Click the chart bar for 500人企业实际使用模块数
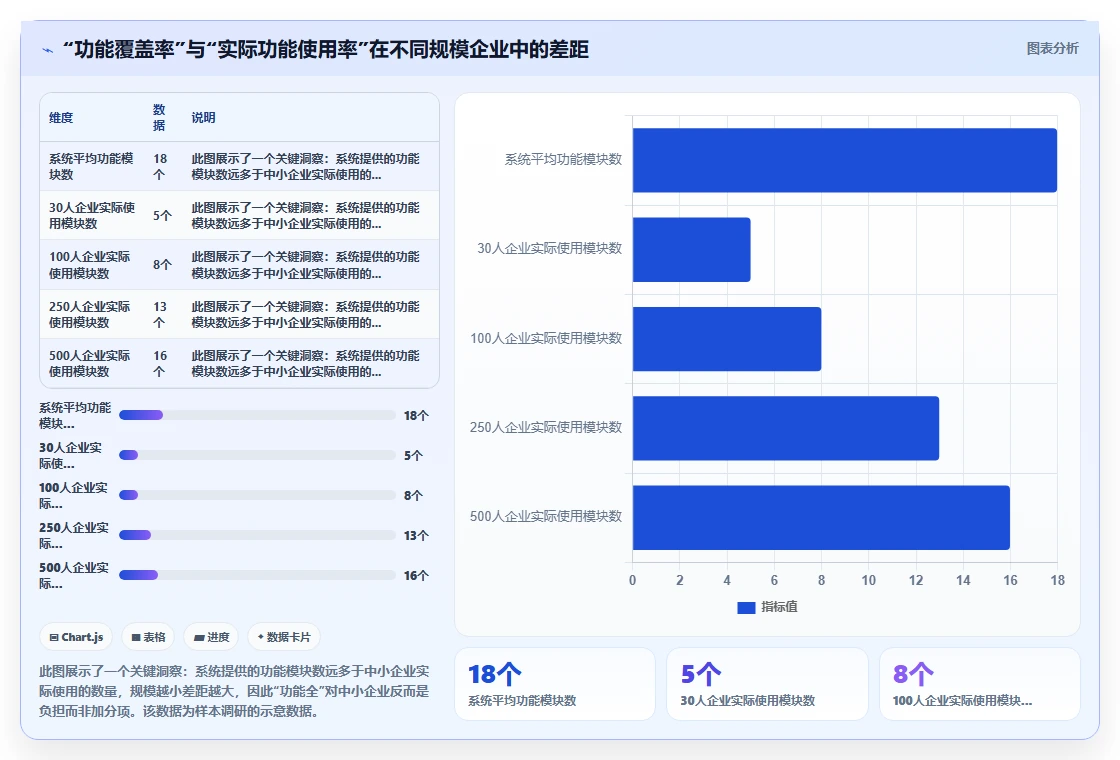The height and width of the screenshot is (760, 1120). click(x=821, y=517)
